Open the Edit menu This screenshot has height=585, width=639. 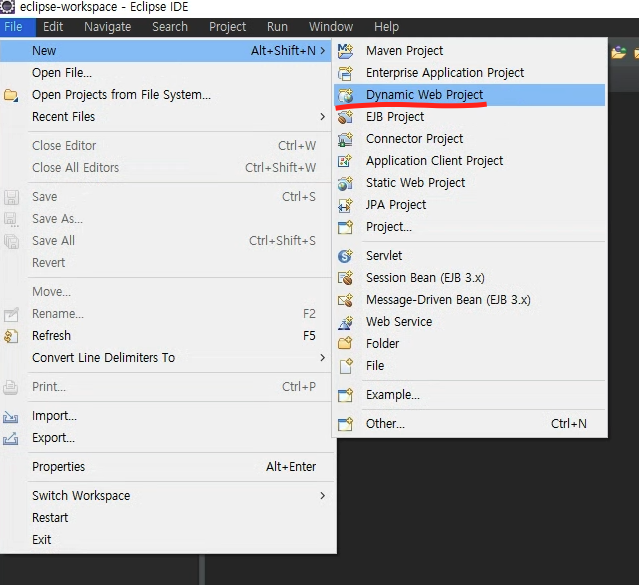point(53,27)
